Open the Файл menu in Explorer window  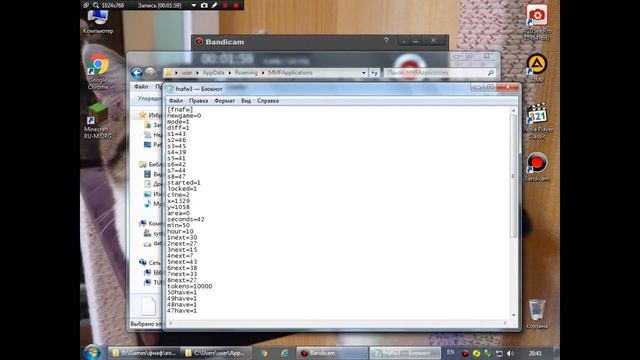tap(141, 87)
